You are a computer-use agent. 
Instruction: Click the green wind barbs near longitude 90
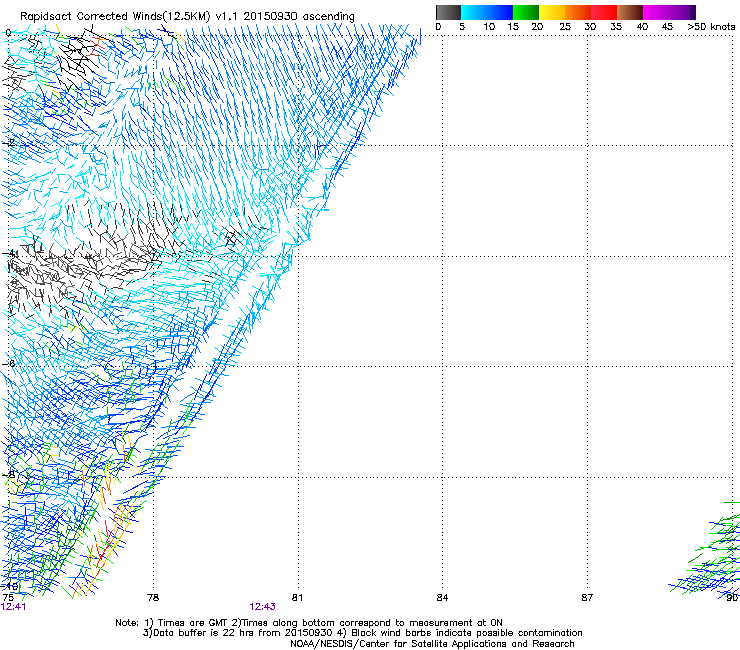point(708,550)
